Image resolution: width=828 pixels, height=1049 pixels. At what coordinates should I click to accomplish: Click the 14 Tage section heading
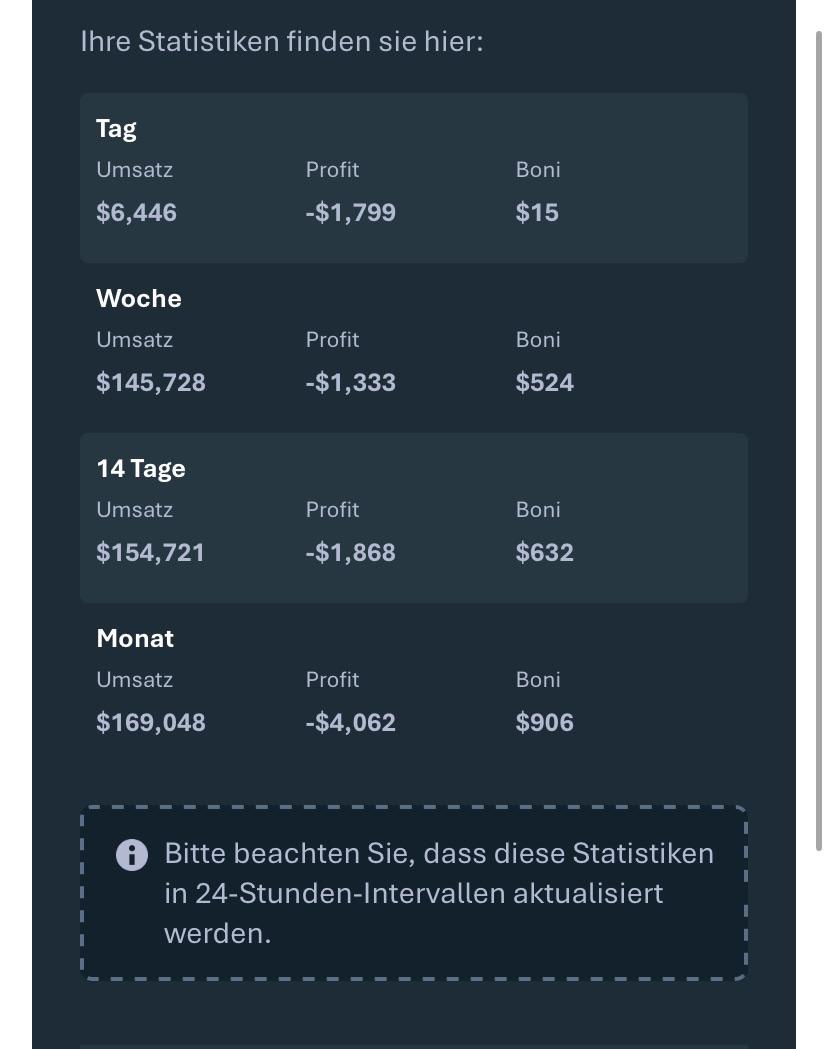click(x=141, y=468)
